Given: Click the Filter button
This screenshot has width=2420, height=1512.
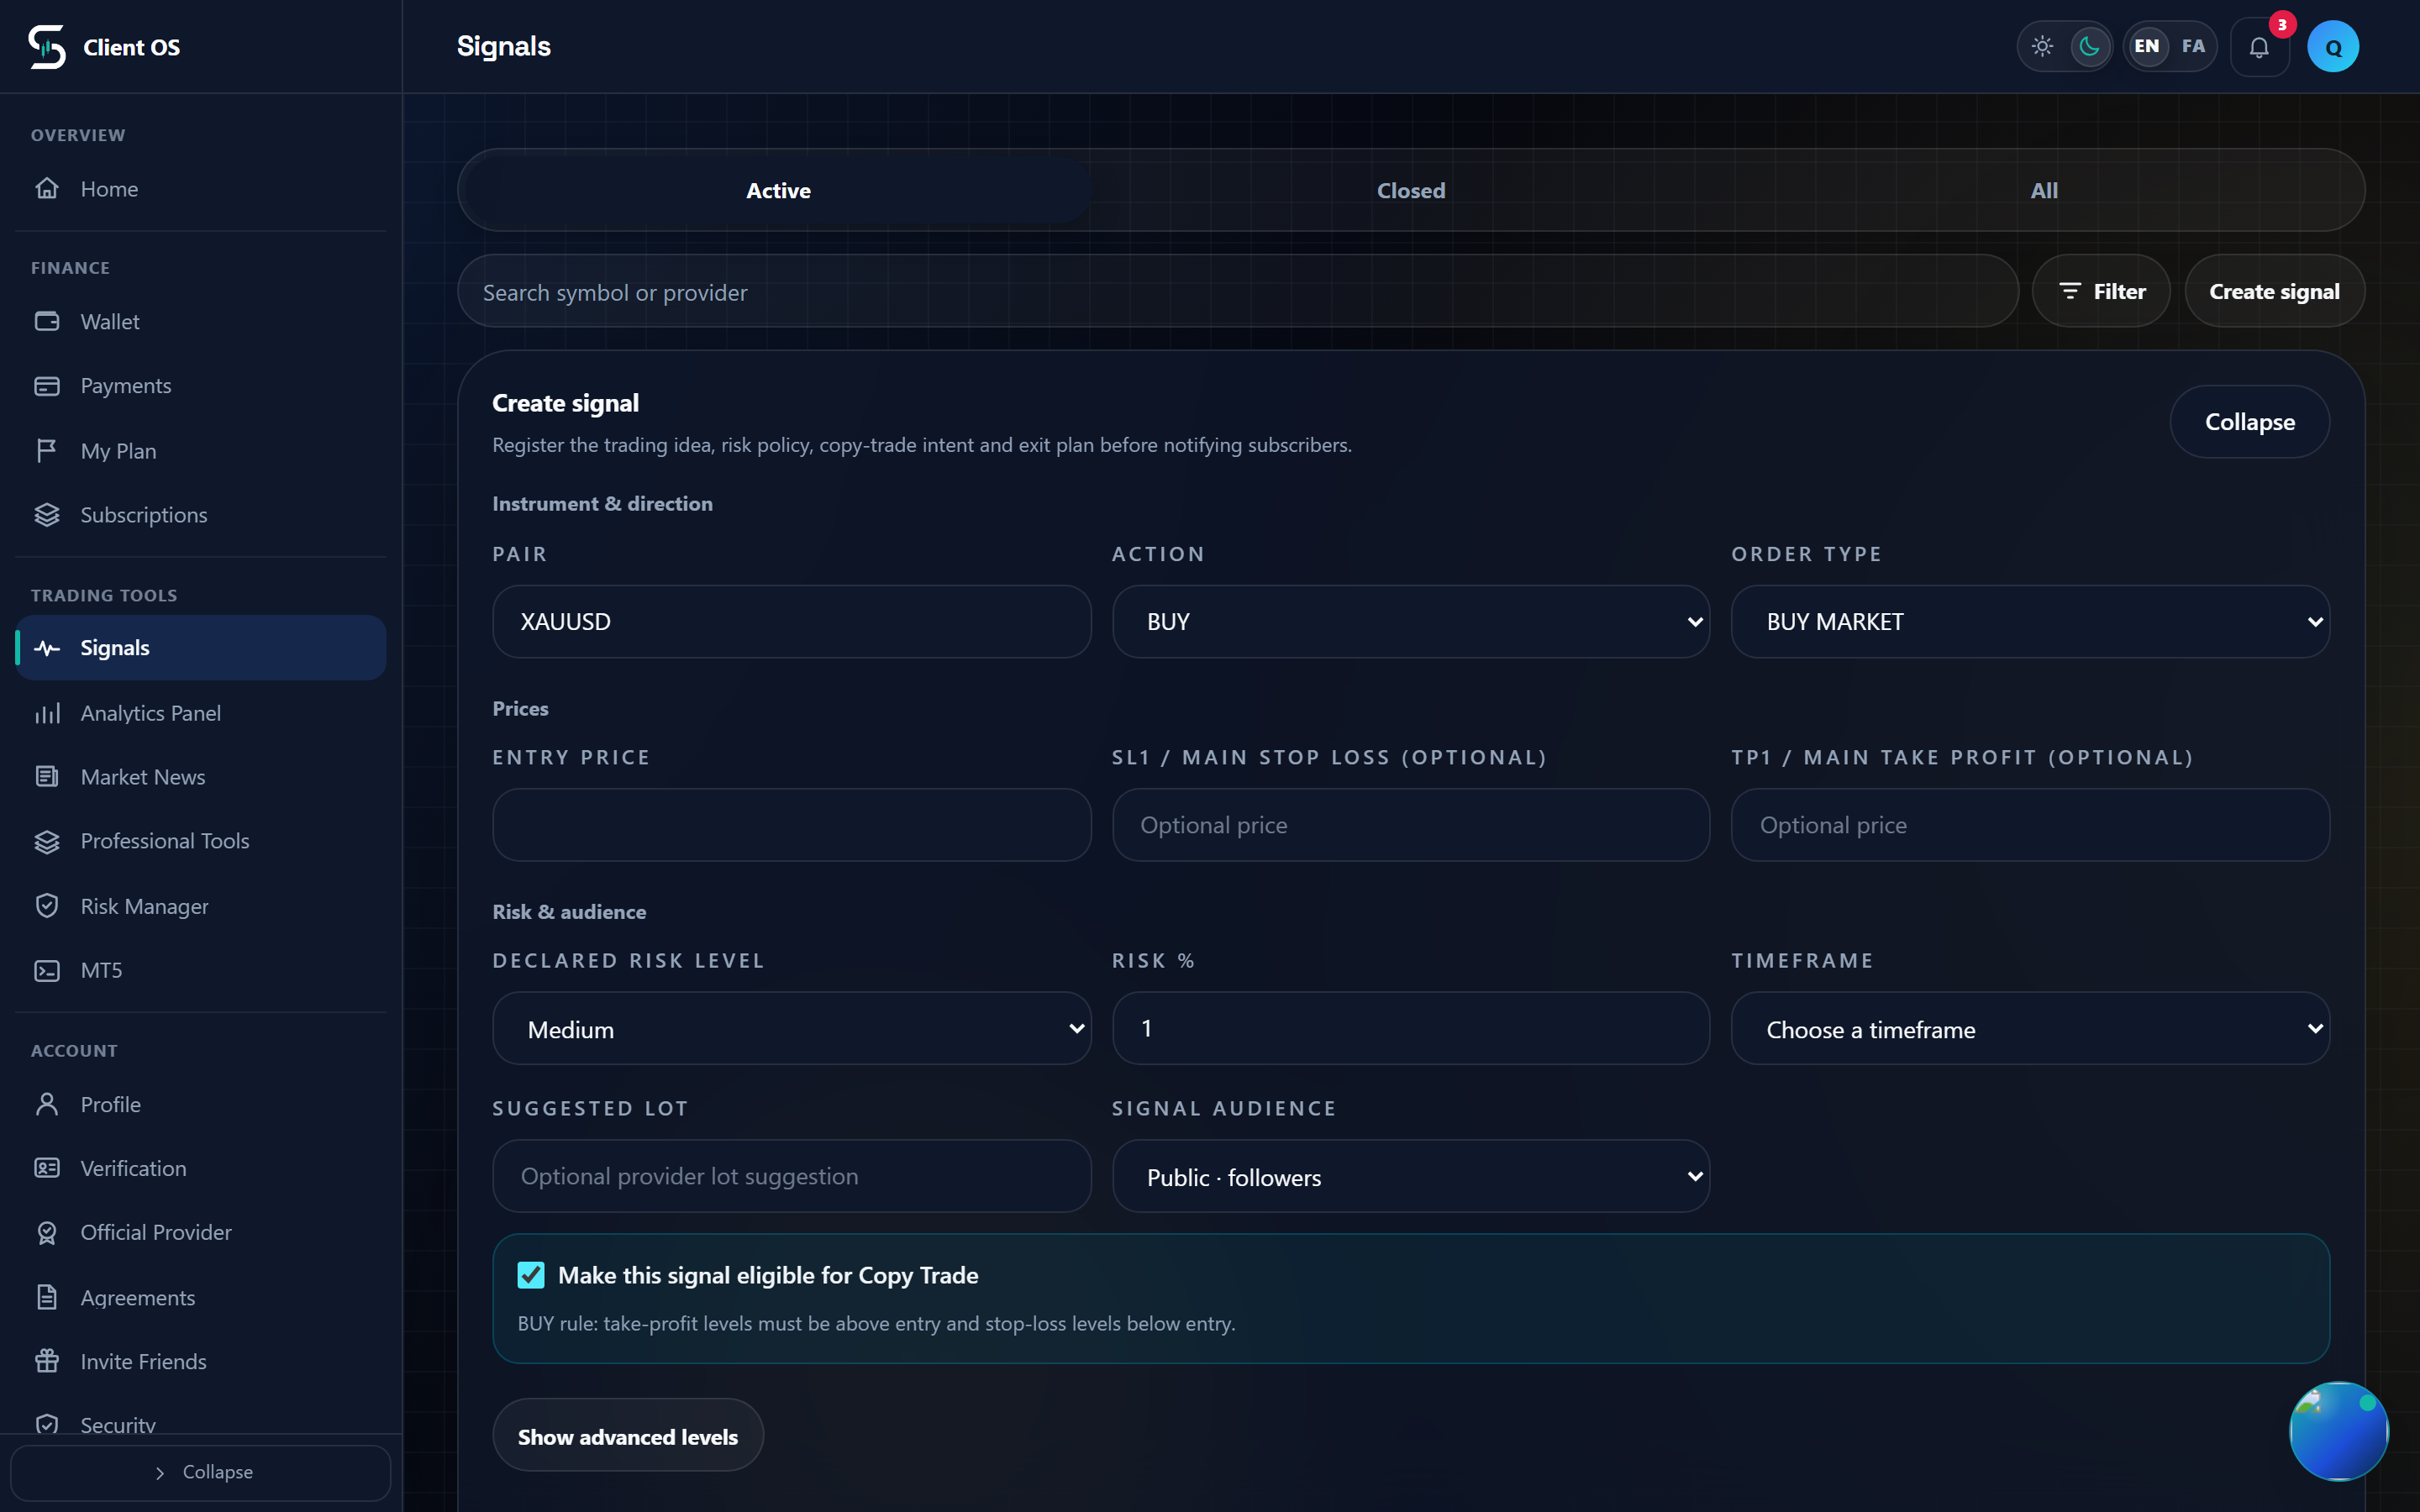Looking at the screenshot, I should pyautogui.click(x=2101, y=291).
